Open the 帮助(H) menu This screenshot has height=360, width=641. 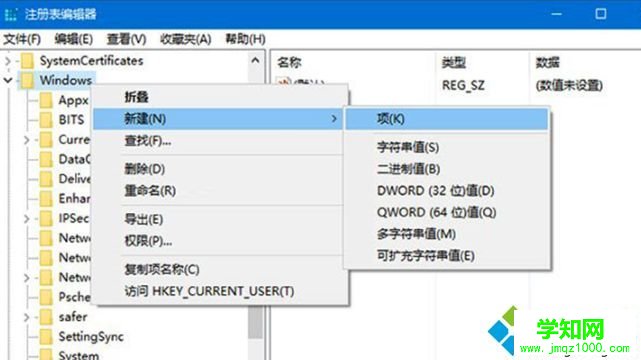point(245,39)
